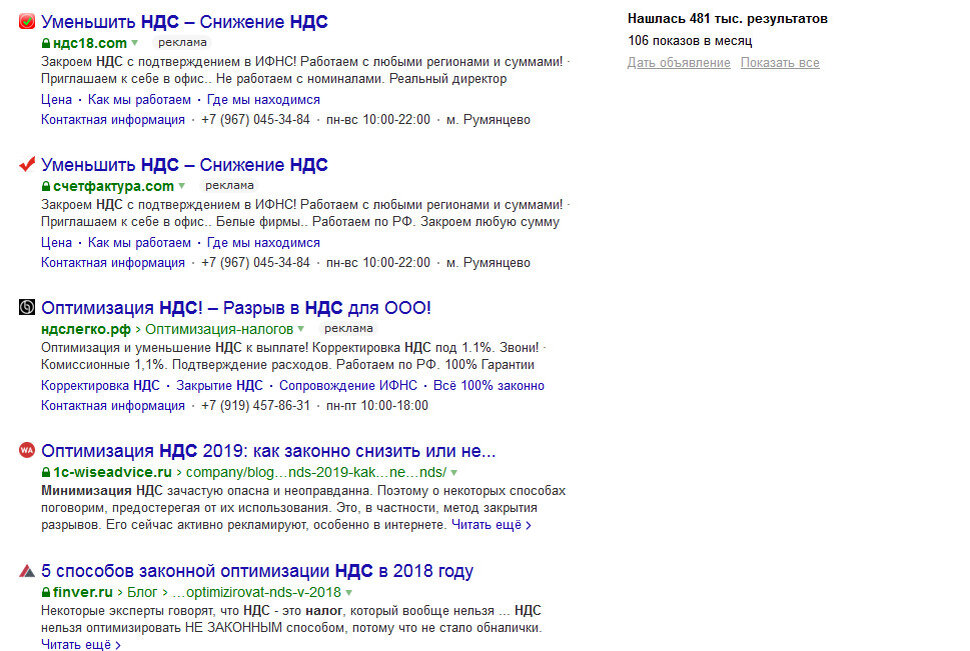Click the company/blog breadcrumb path of 1c-wiseadvice.ru
Viewport: 970px width, 651px height.
(316, 472)
